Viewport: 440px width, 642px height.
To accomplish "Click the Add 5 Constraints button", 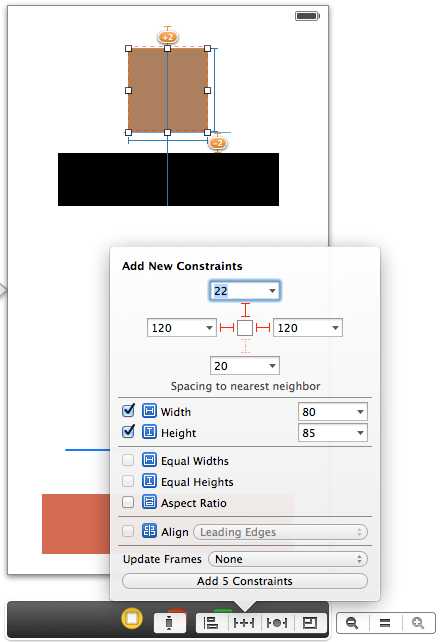I will coord(245,581).
